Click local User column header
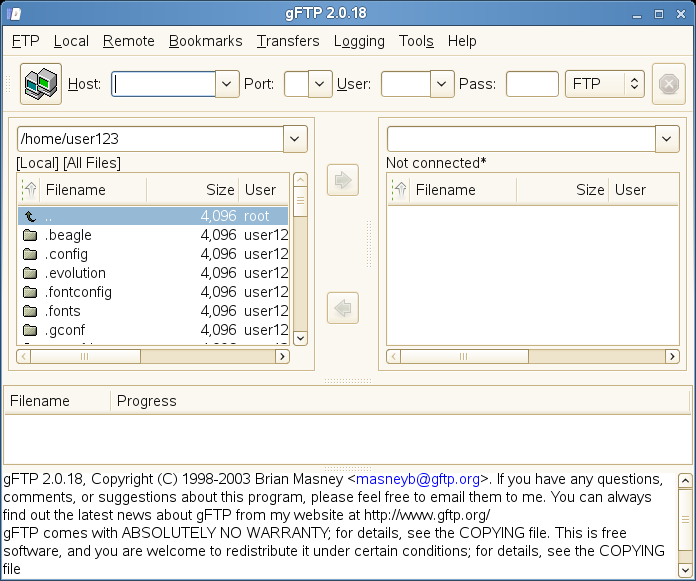 point(264,190)
